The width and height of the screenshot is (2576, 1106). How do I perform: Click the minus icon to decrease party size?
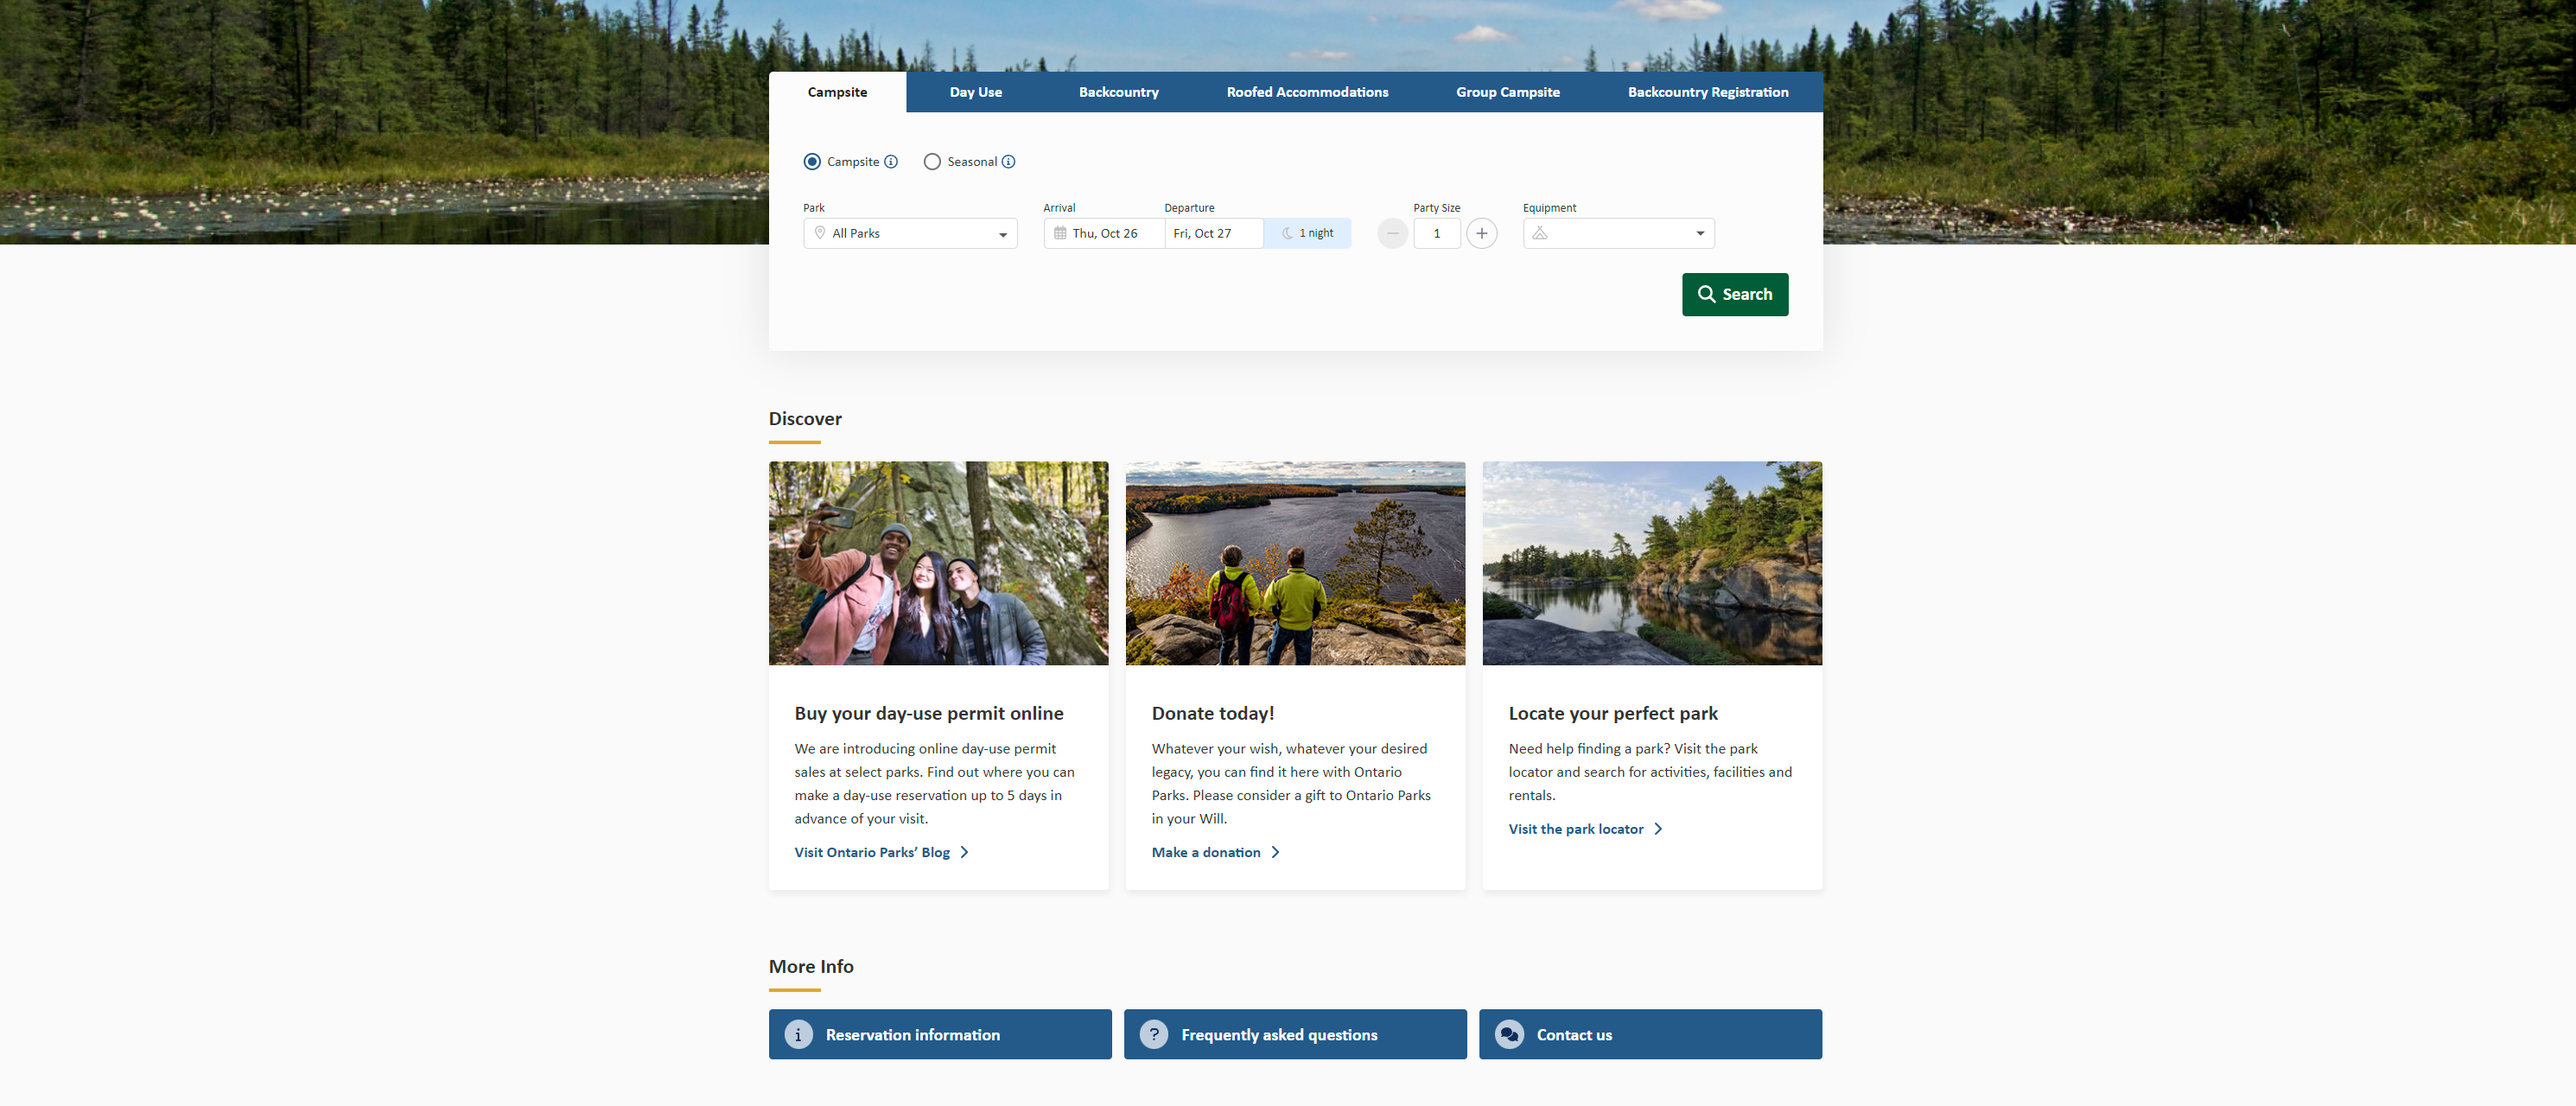(1392, 234)
